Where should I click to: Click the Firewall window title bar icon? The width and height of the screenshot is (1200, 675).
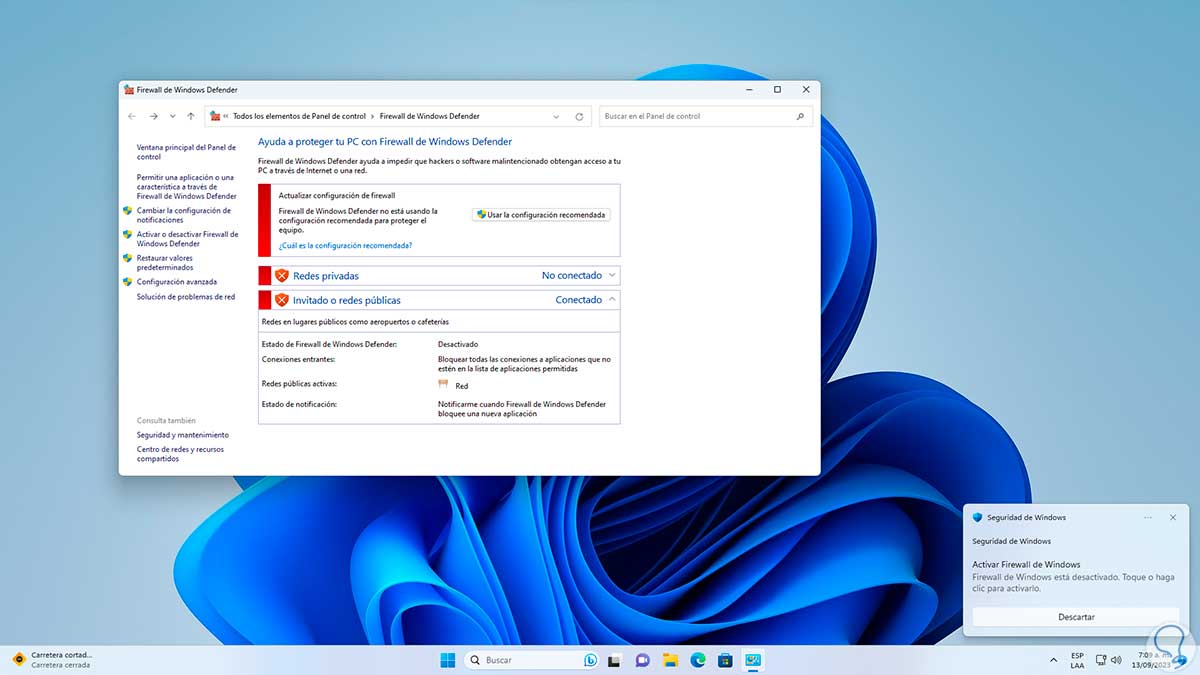129,89
